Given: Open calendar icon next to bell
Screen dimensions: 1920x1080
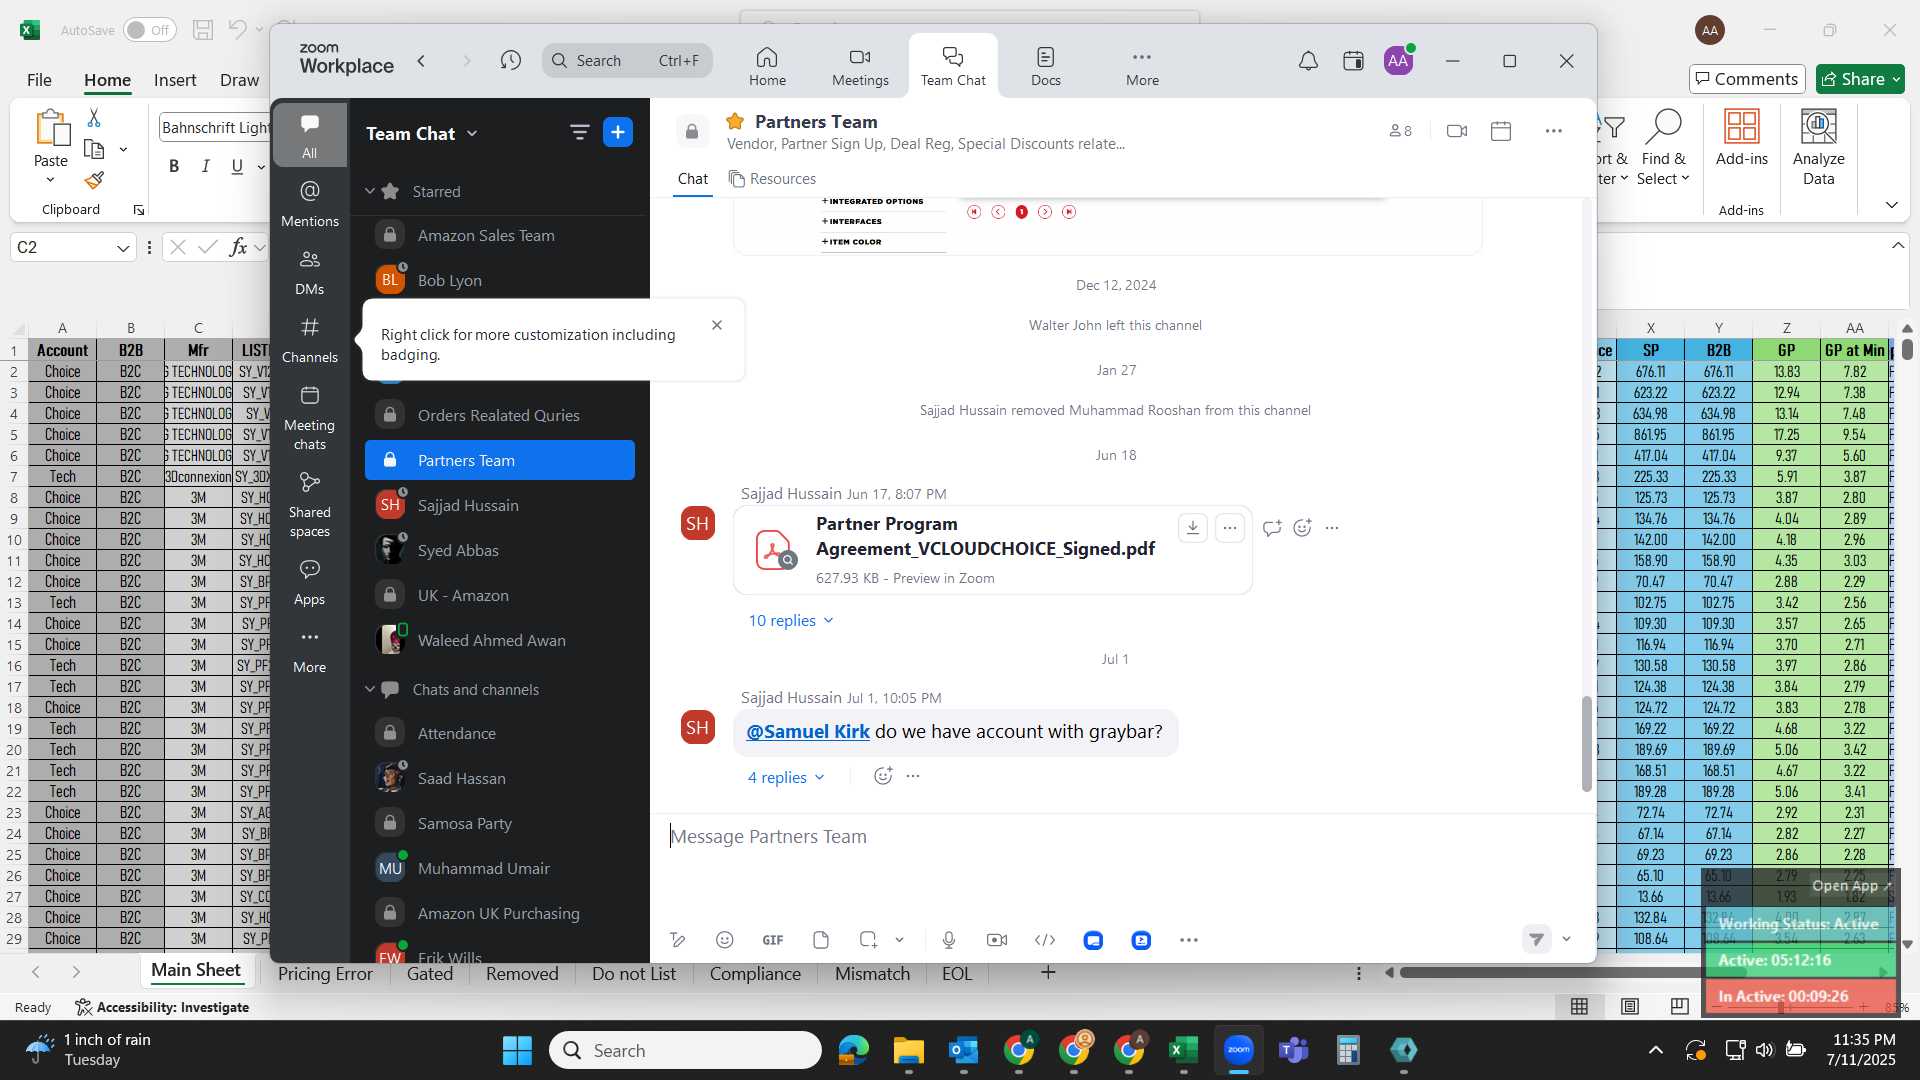Looking at the screenshot, I should point(1353,61).
